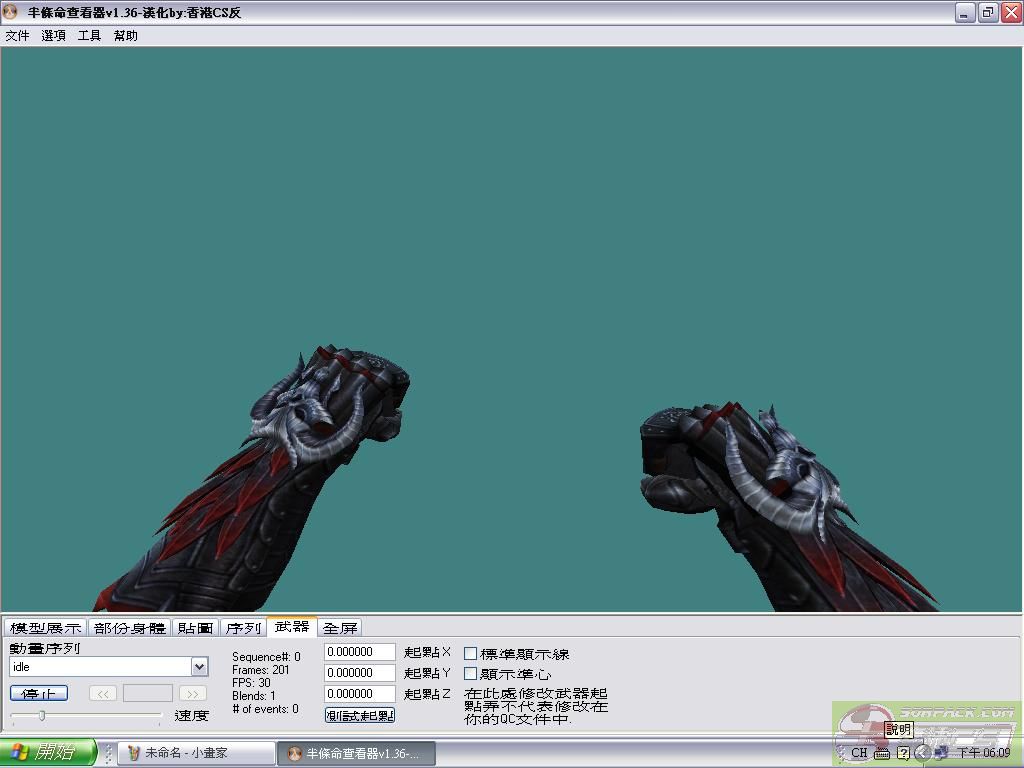Switch to 未命名 - 小畫家 taskbar item

195,753
